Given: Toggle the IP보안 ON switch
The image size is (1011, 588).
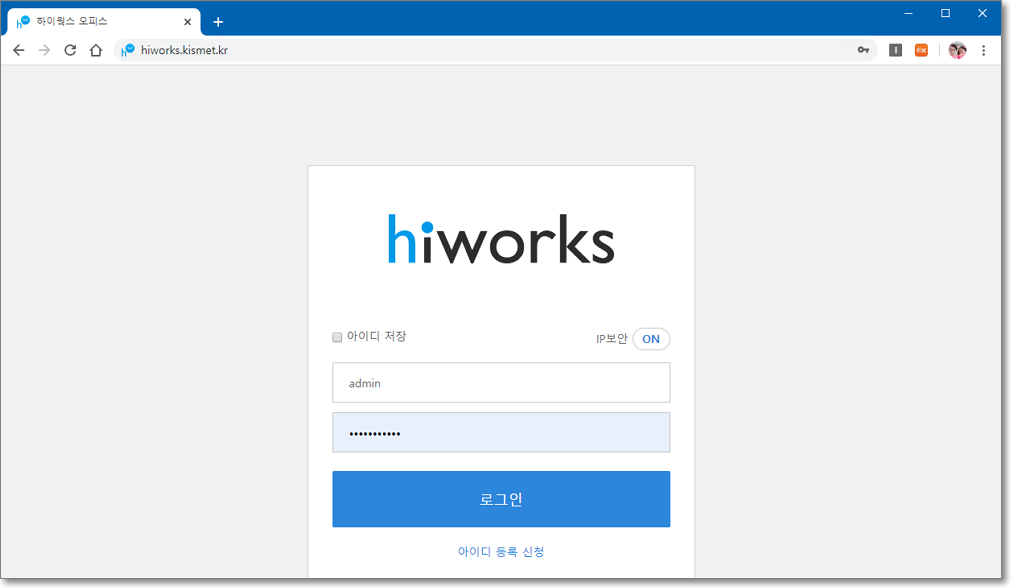Looking at the screenshot, I should click(x=651, y=339).
